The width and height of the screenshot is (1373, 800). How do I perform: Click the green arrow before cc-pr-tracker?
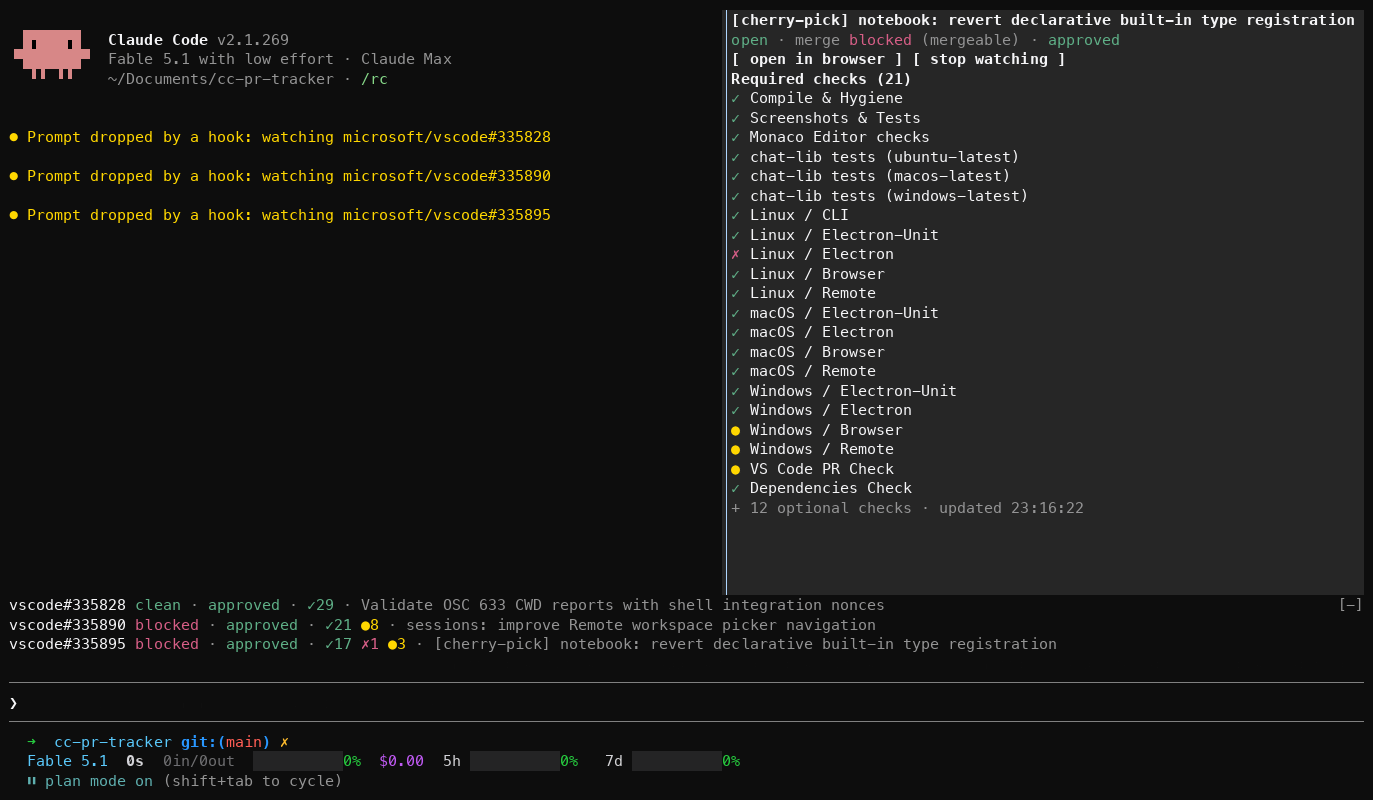tap(32, 742)
